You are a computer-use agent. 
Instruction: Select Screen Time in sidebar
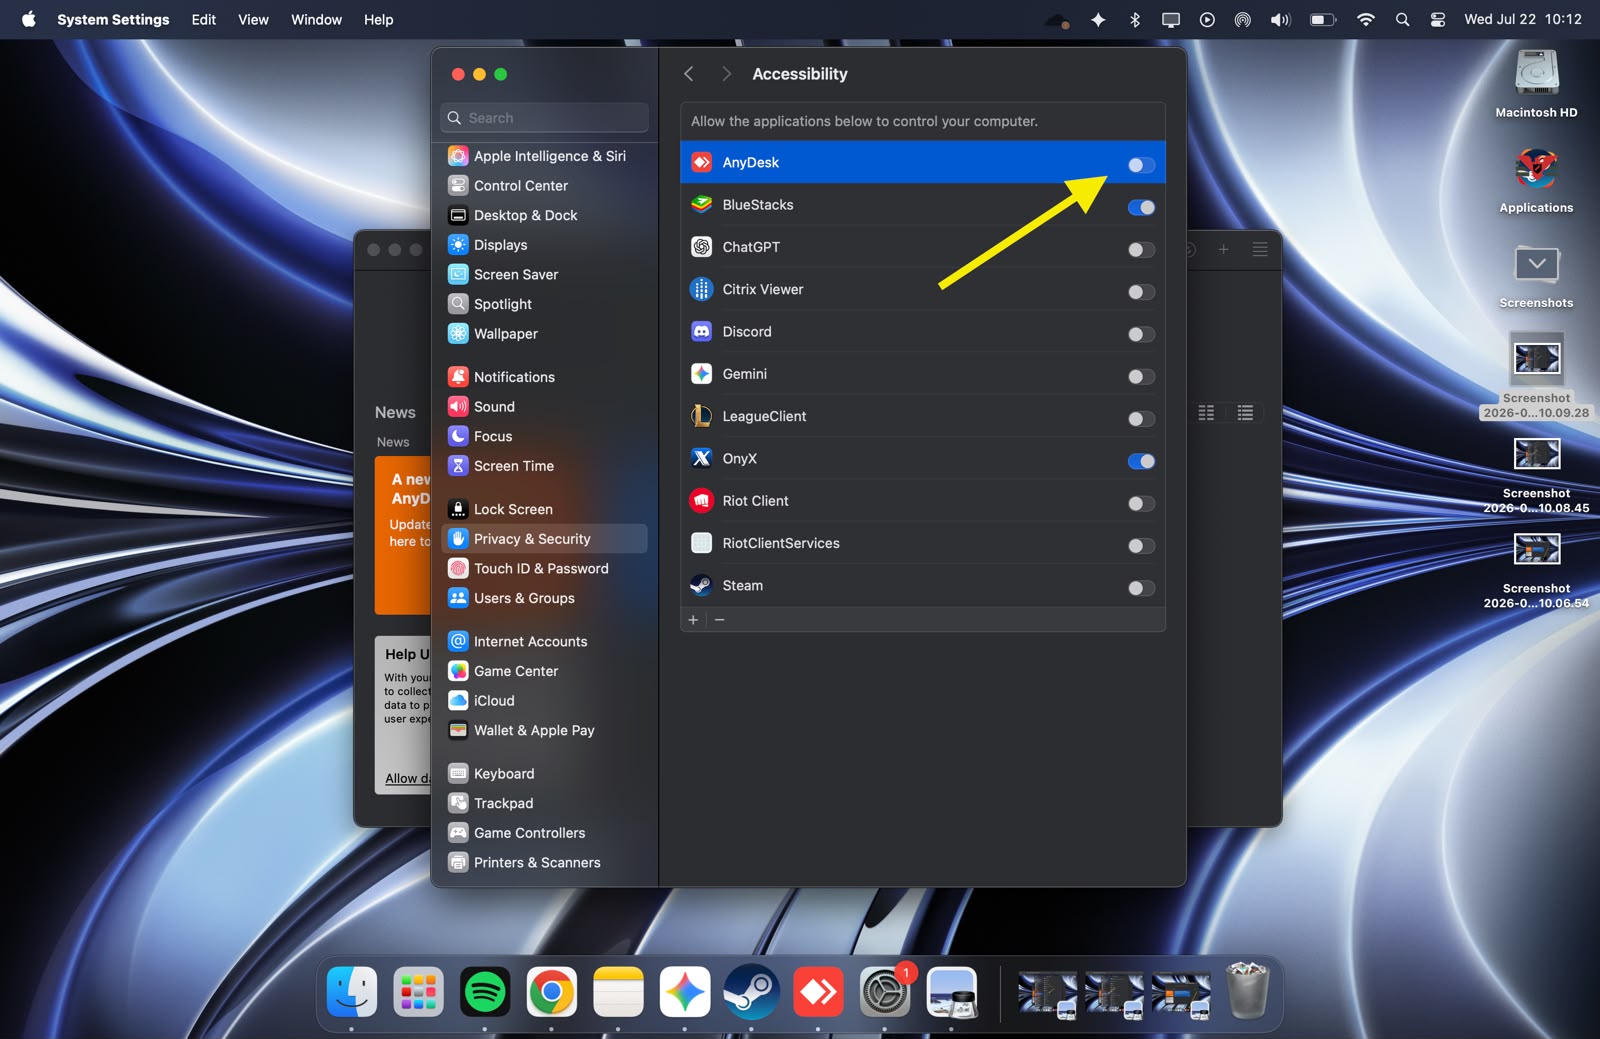544,466
